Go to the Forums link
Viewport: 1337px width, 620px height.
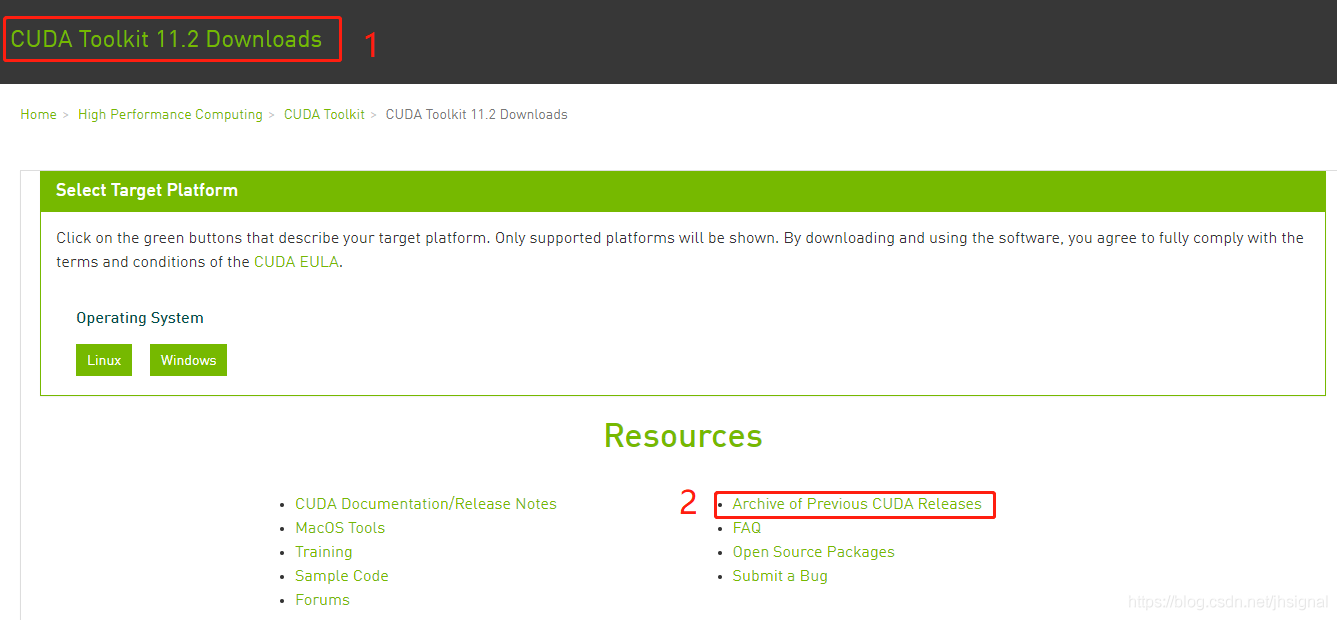click(x=322, y=600)
